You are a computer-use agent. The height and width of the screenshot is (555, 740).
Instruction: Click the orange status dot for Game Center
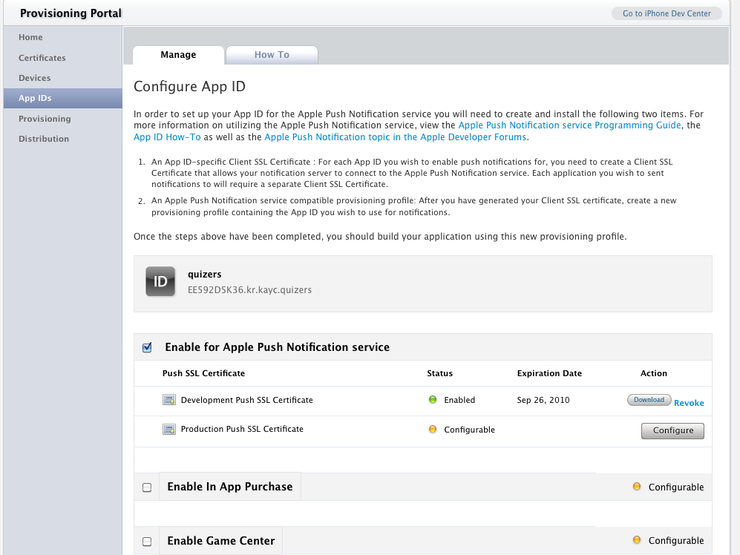click(637, 539)
